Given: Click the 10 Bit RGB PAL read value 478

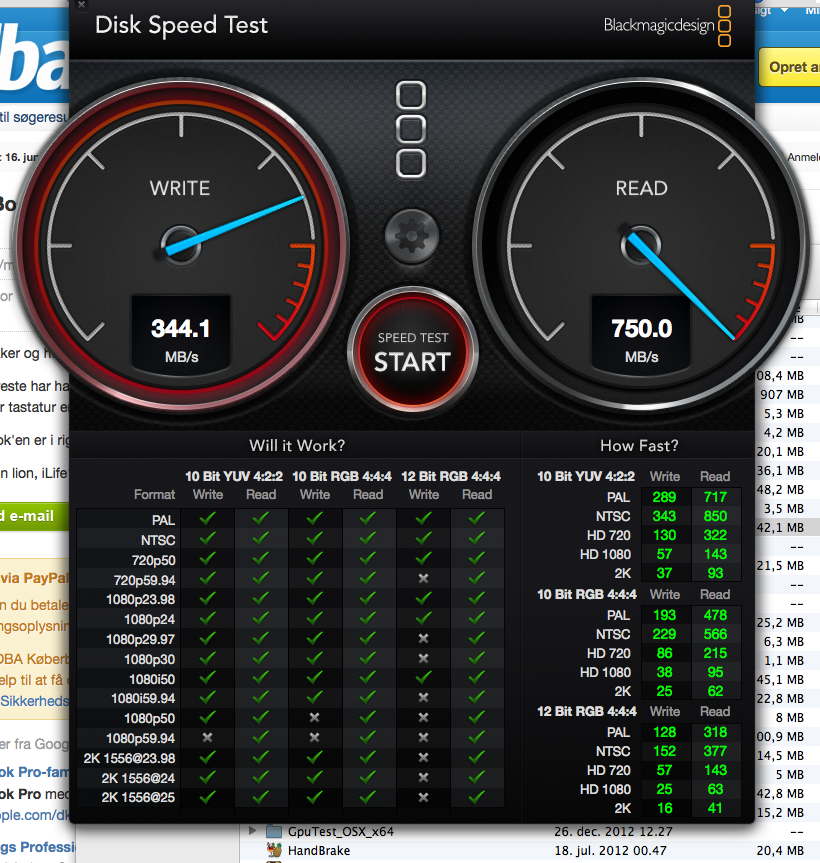Looking at the screenshot, I should (x=715, y=615).
